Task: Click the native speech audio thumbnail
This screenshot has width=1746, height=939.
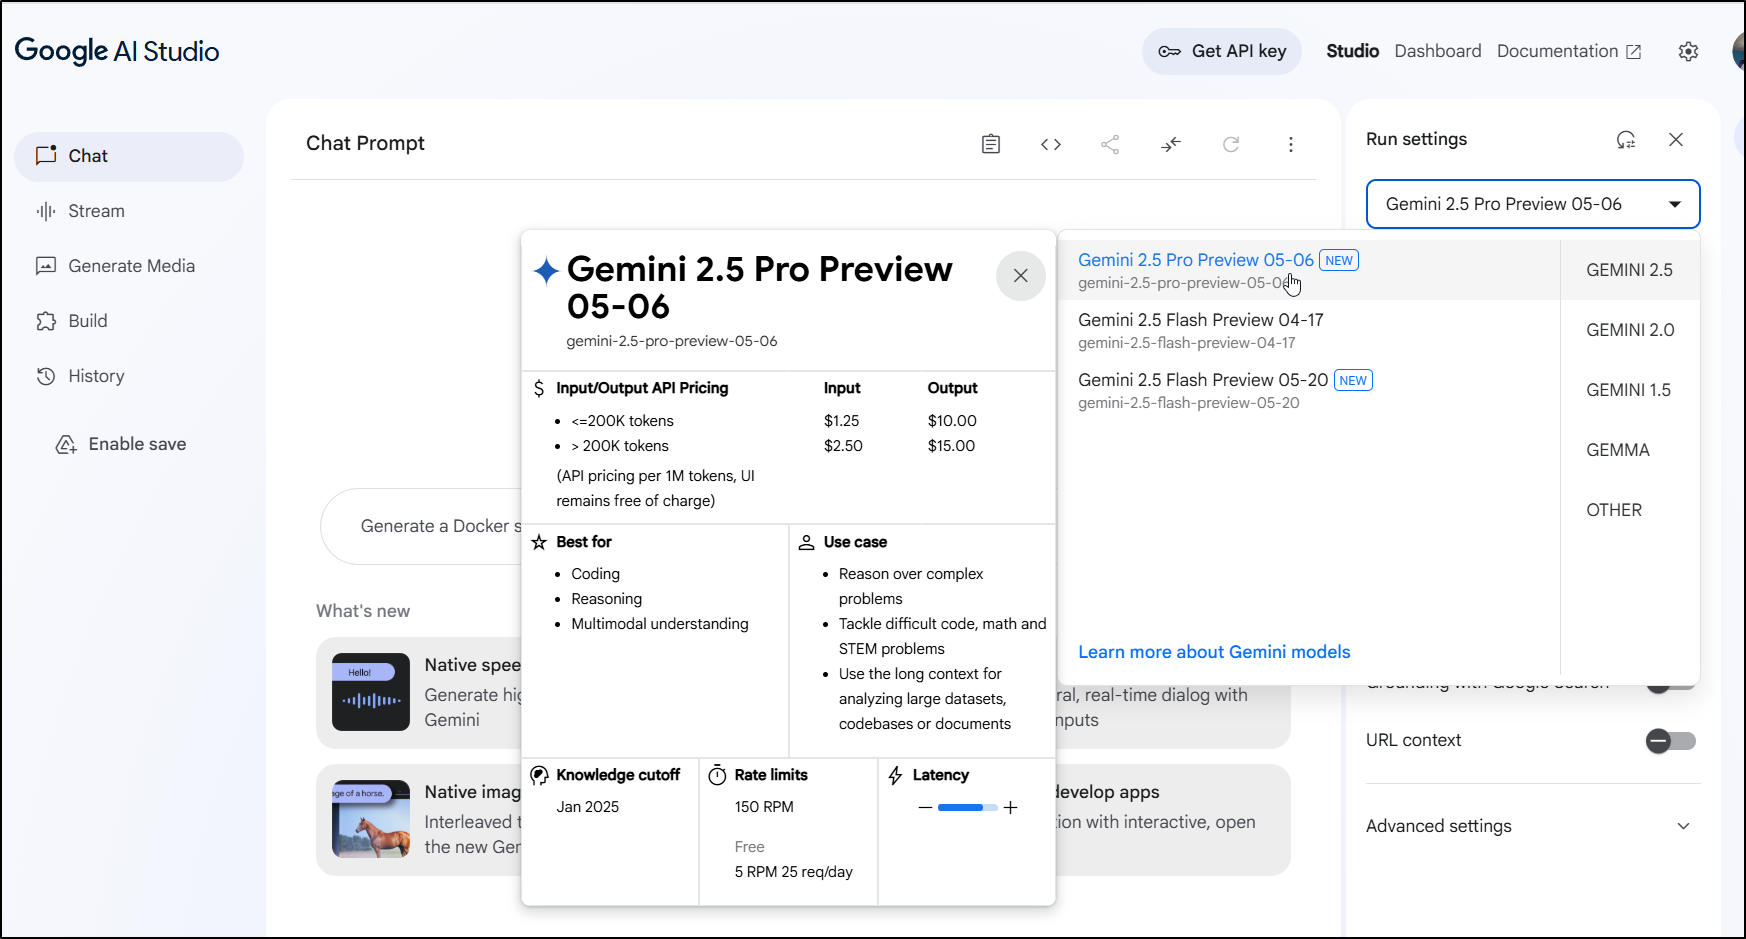Action: click(371, 692)
